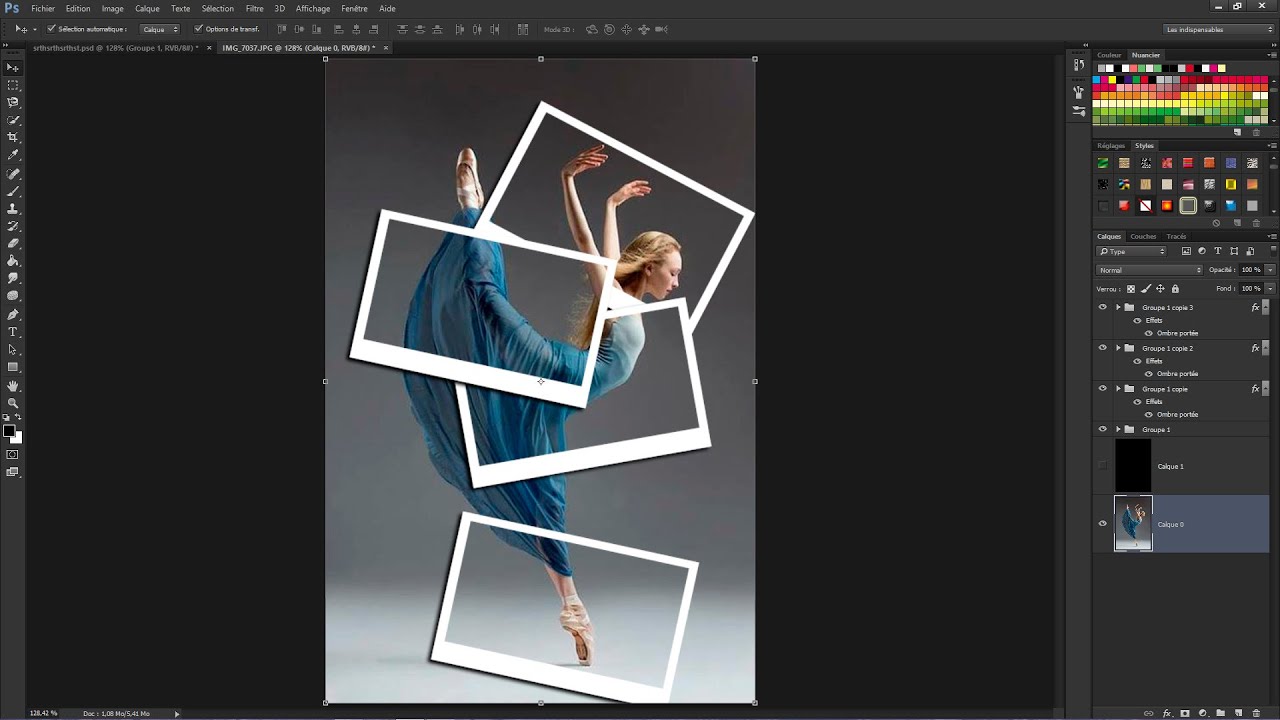Select the Path Selection tool
The height and width of the screenshot is (720, 1280).
click(13, 350)
